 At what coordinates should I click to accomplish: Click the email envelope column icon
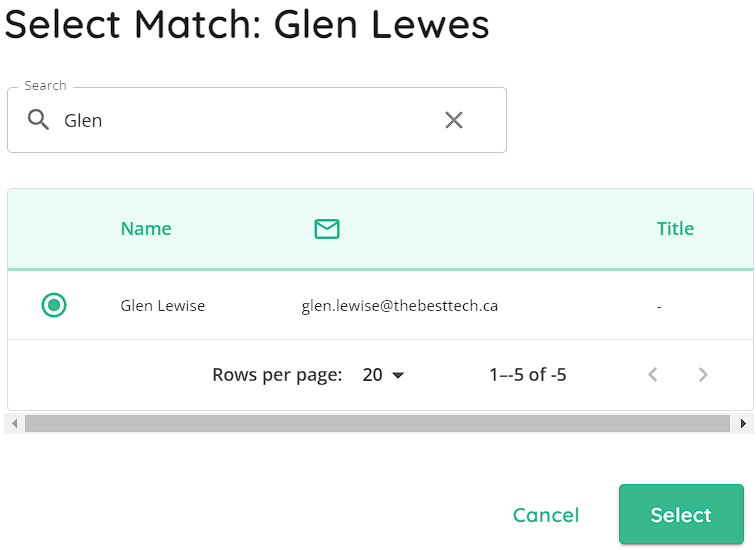pyautogui.click(x=327, y=228)
